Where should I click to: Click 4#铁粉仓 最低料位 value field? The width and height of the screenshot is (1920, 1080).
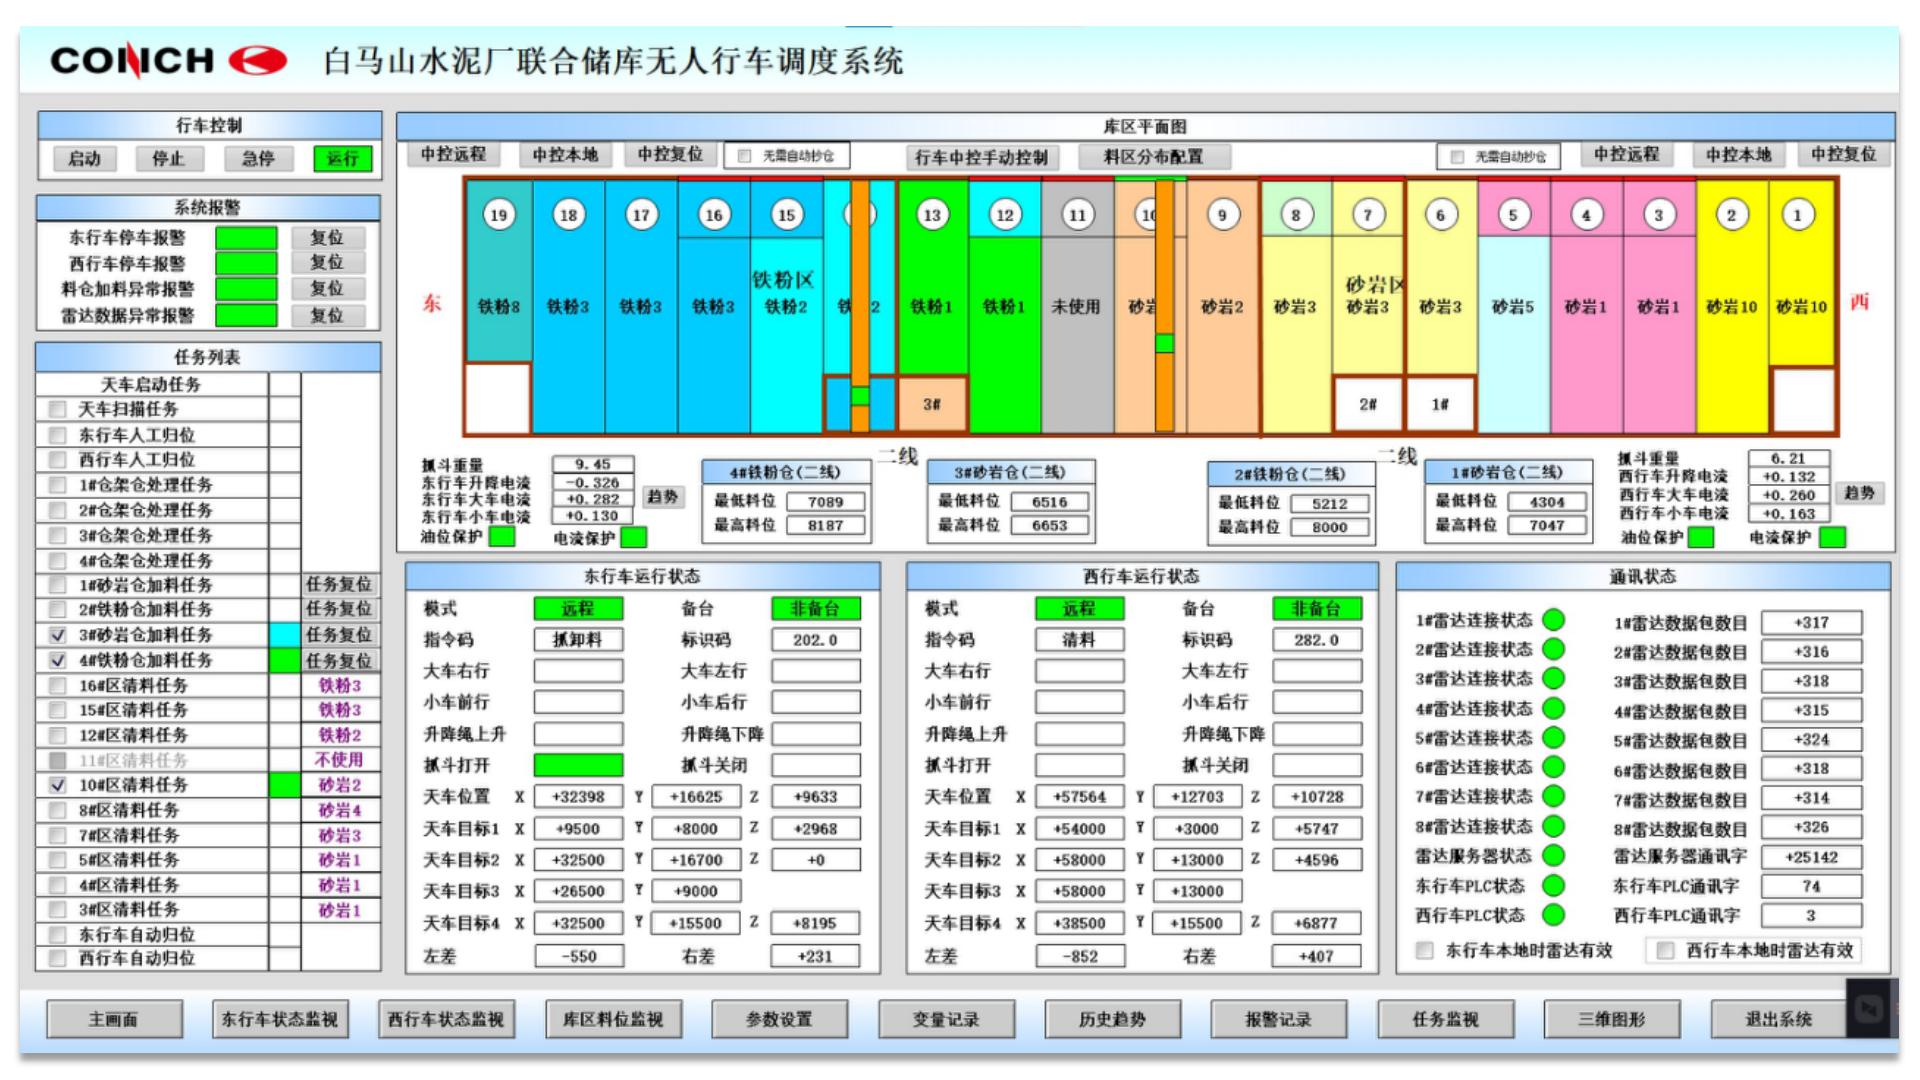pos(825,502)
